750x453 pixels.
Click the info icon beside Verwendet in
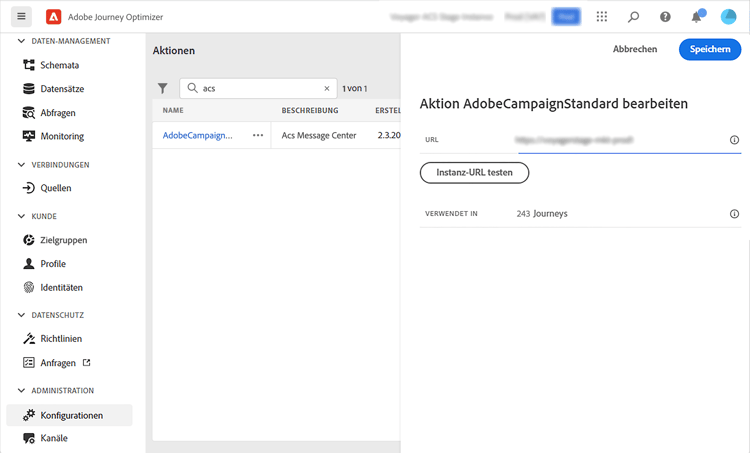pos(734,214)
